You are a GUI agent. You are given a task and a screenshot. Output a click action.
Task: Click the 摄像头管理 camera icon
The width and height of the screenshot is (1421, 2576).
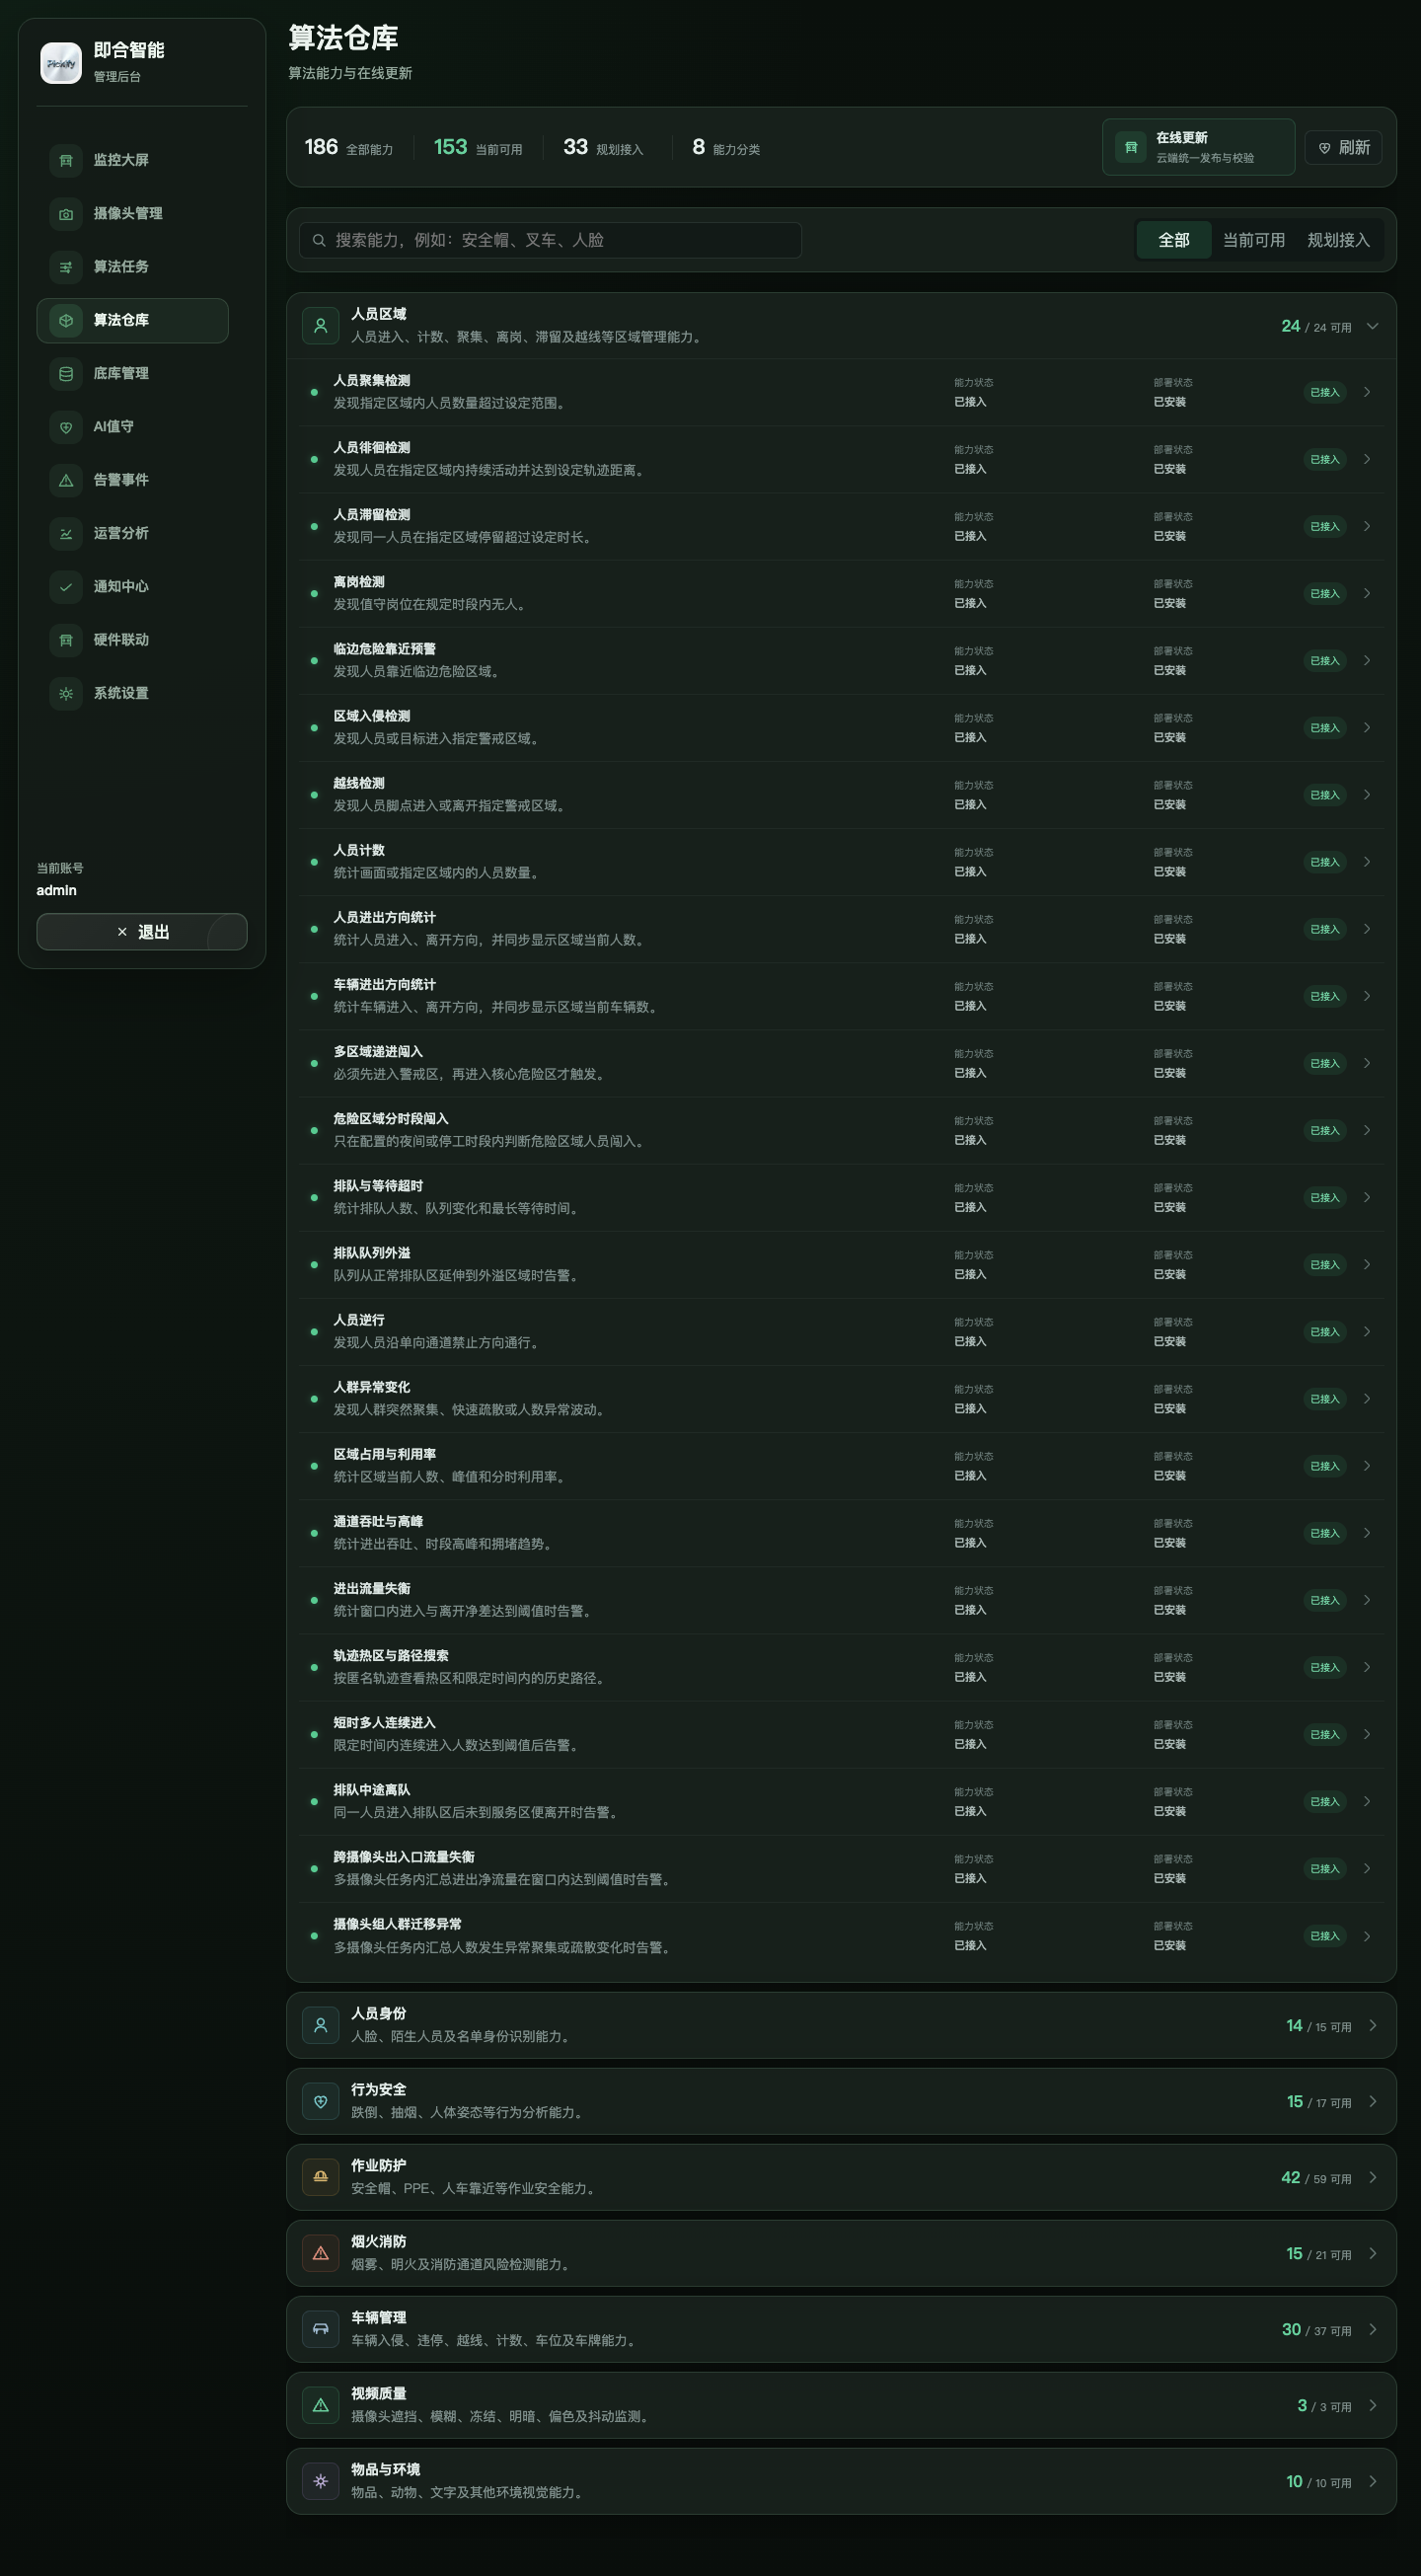(66, 213)
